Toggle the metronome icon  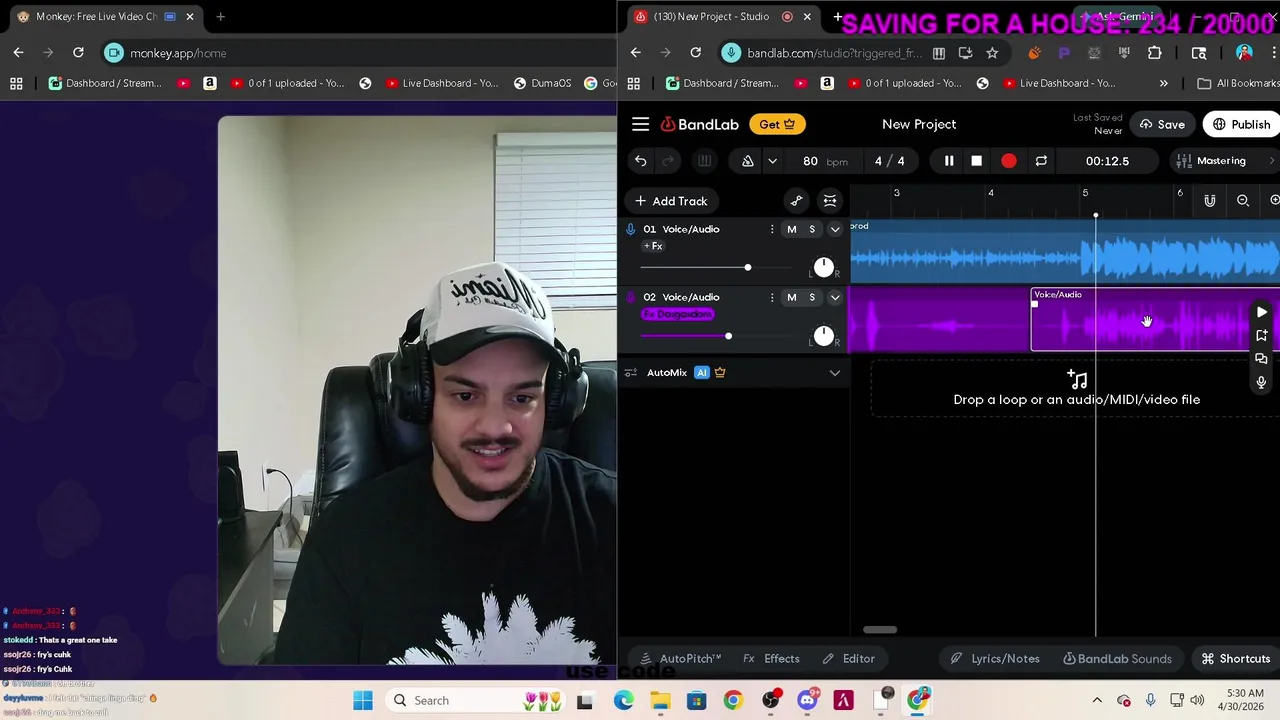[x=747, y=161]
